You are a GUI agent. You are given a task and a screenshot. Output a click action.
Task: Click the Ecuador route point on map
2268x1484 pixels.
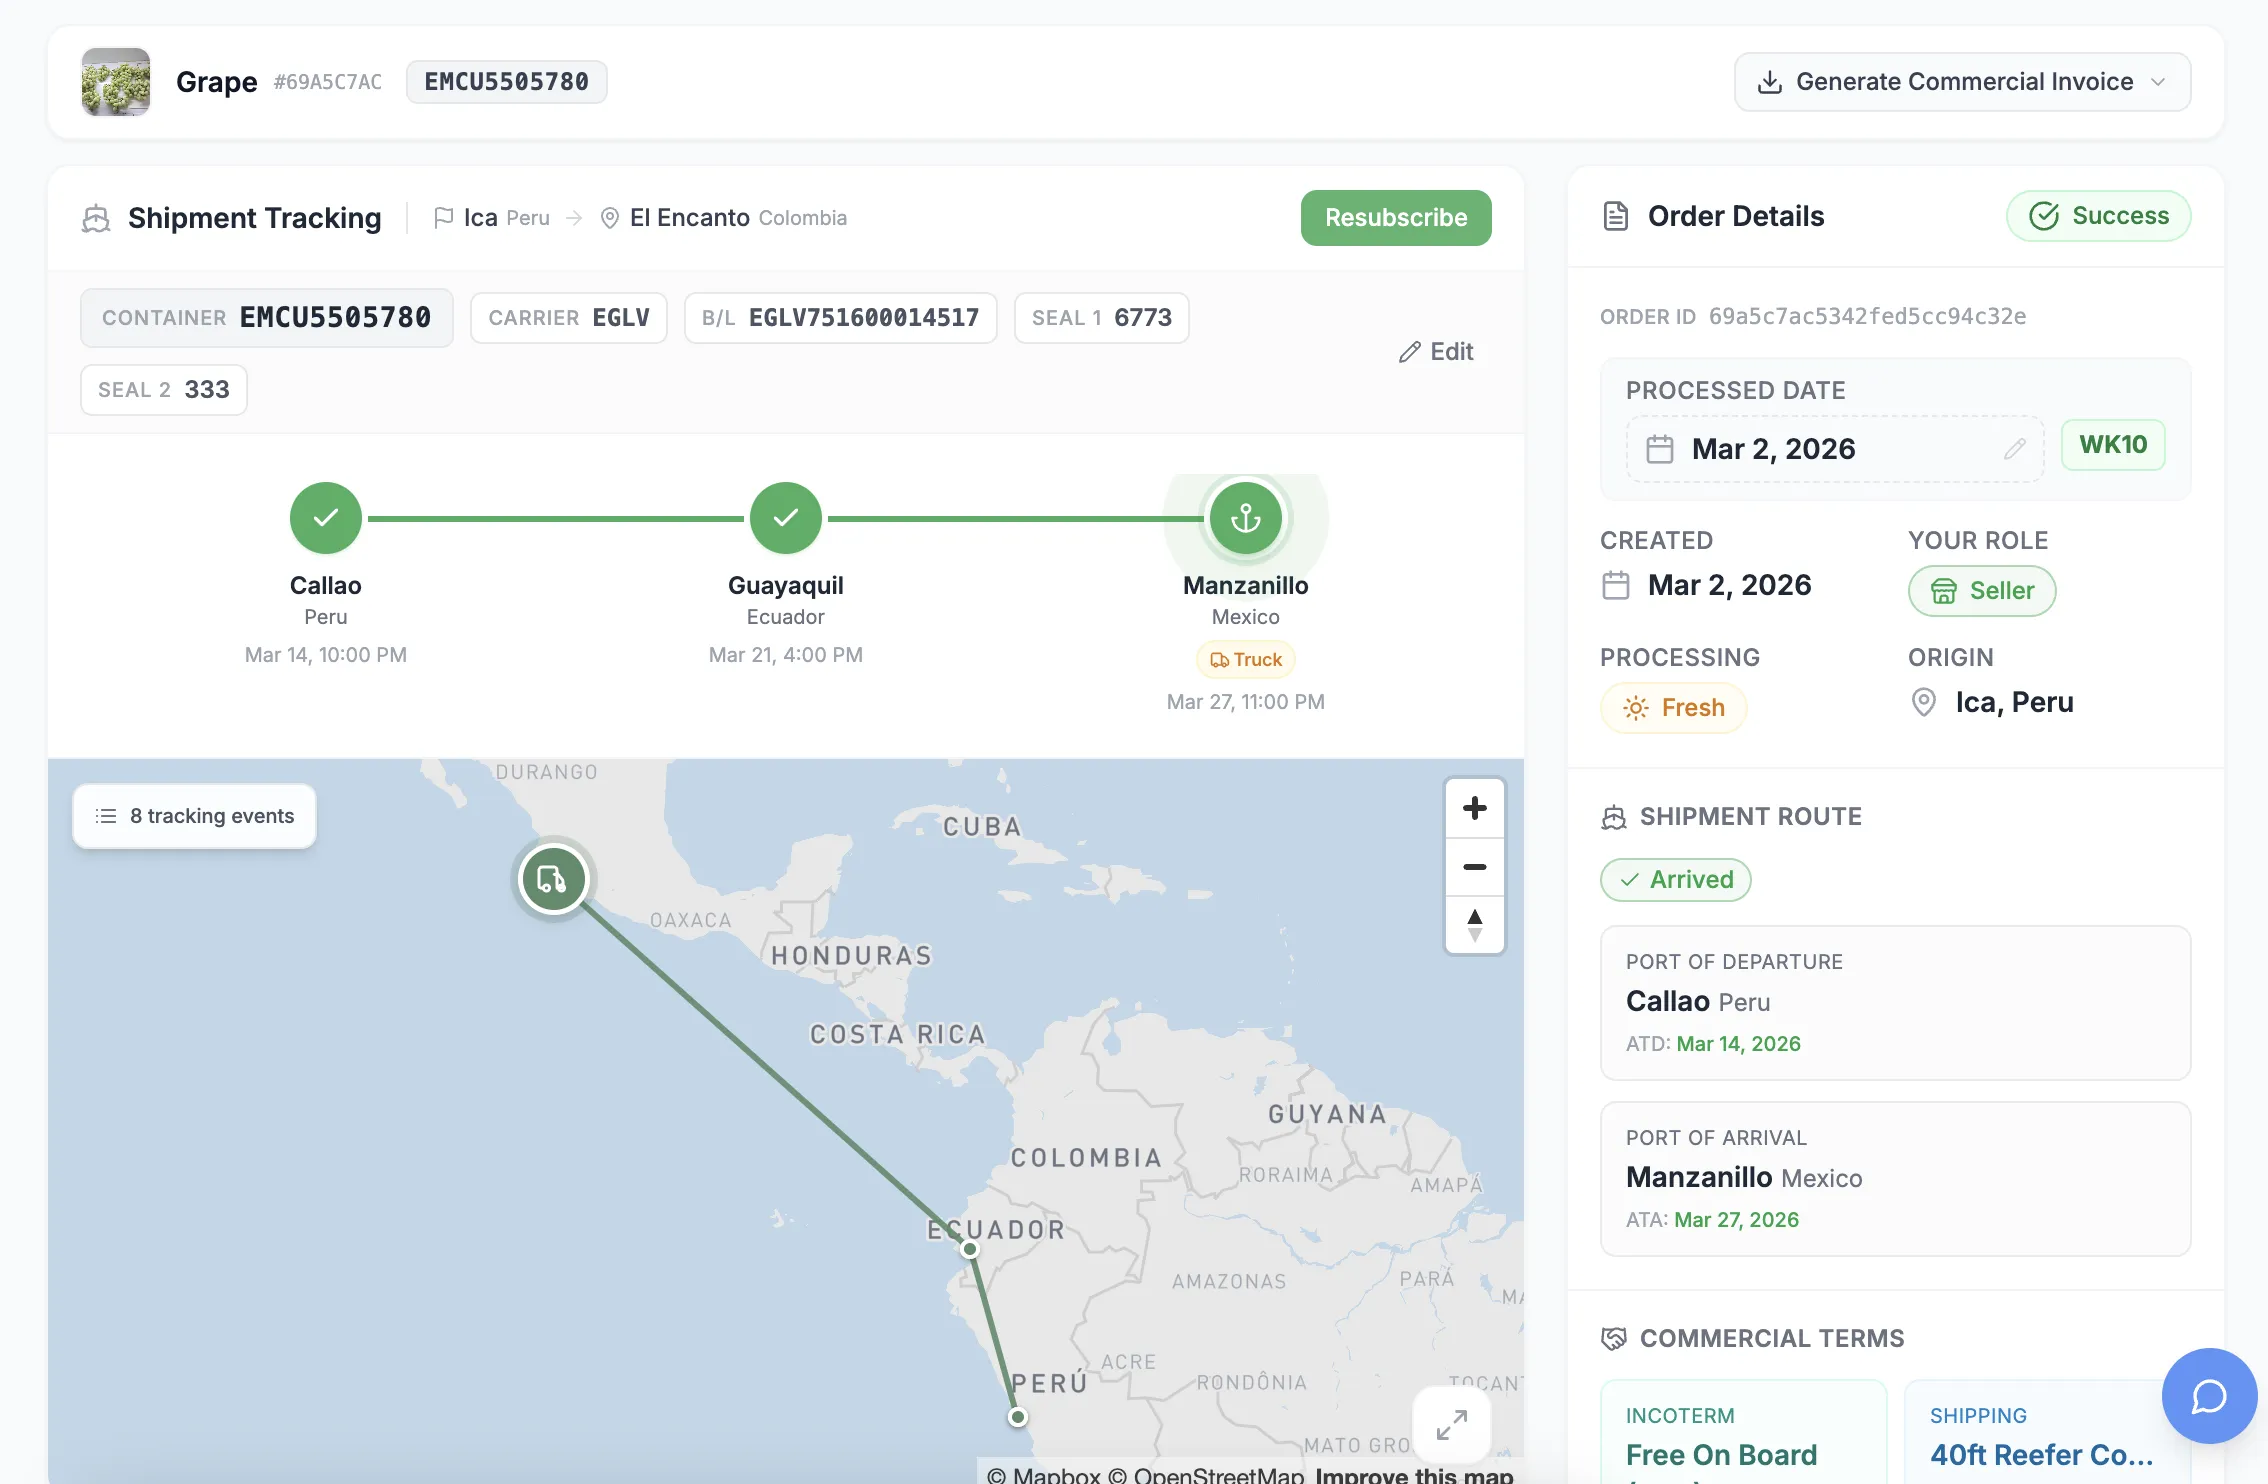coord(969,1249)
